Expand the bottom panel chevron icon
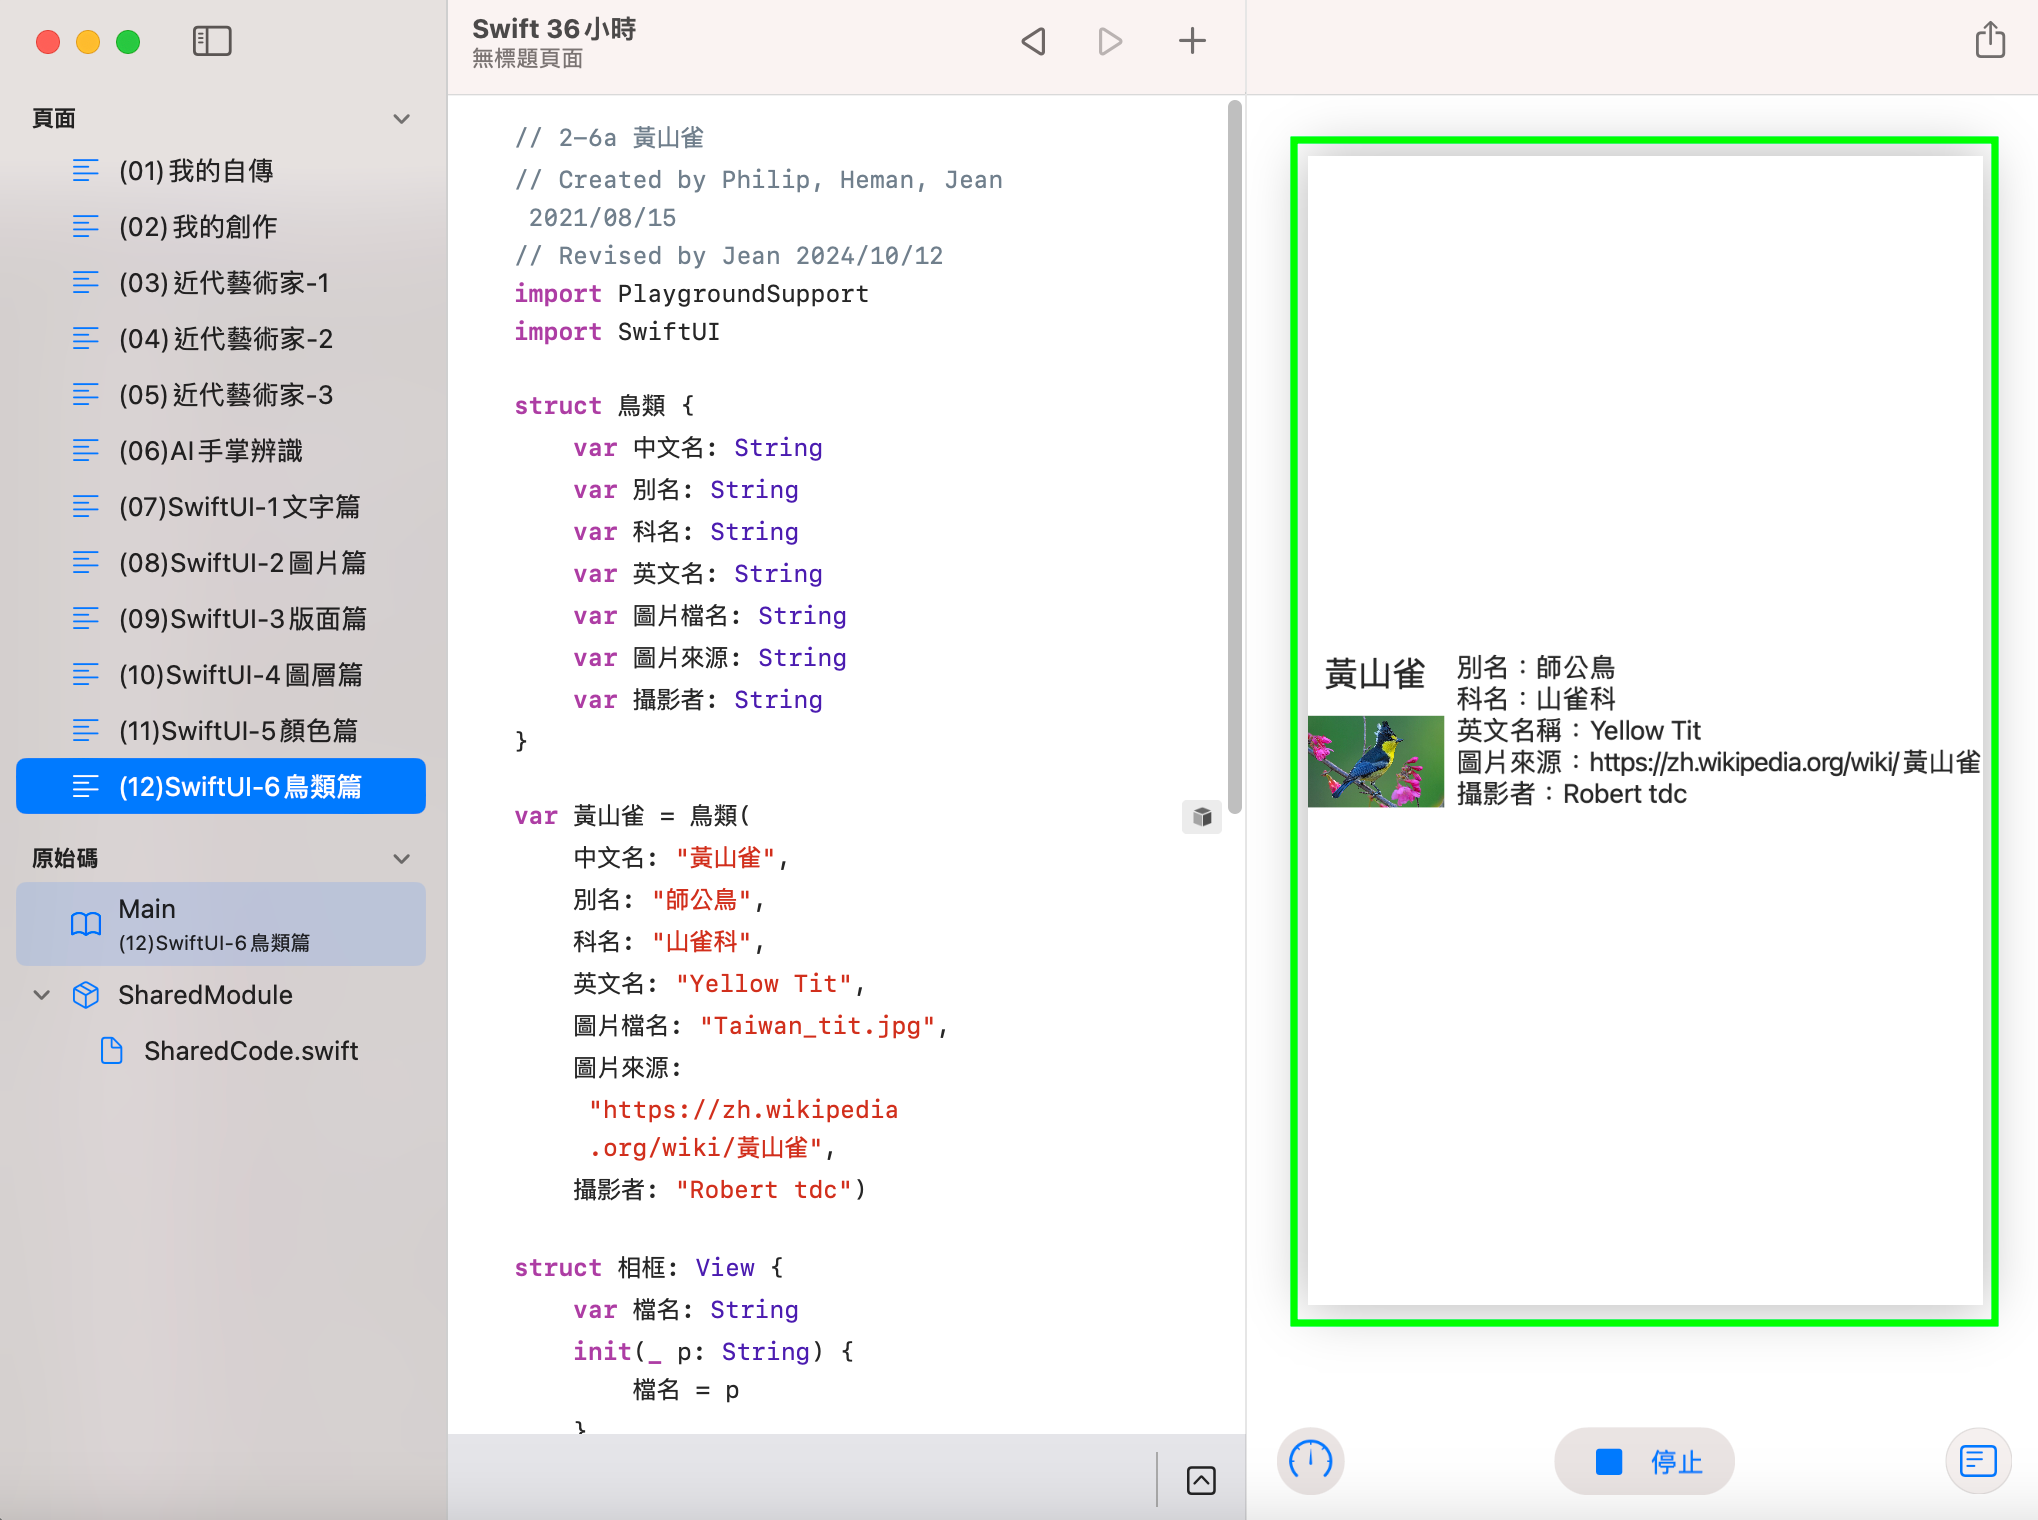Image resolution: width=2038 pixels, height=1520 pixels. point(1201,1480)
